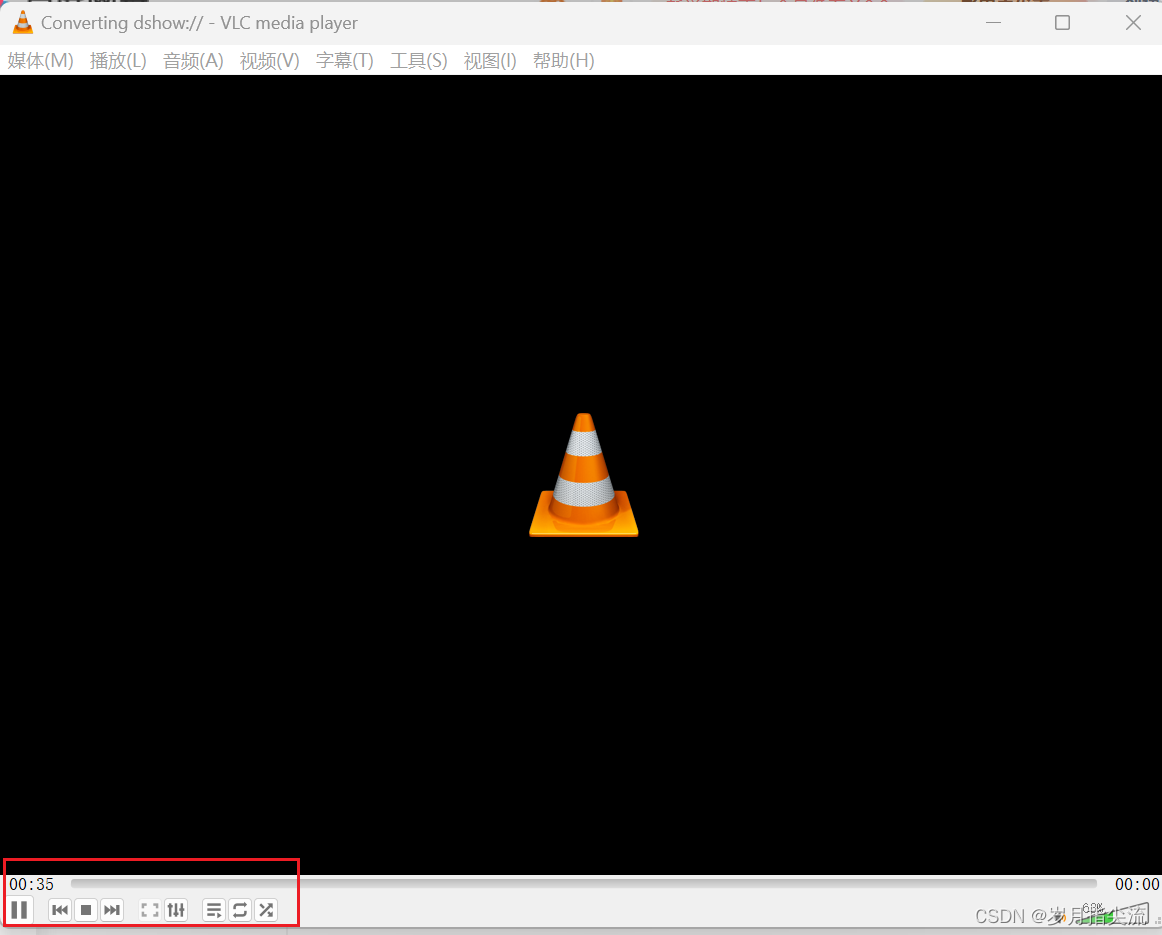Open the 字幕(T) menu
Screen dimensions: 1162x935
click(345, 61)
